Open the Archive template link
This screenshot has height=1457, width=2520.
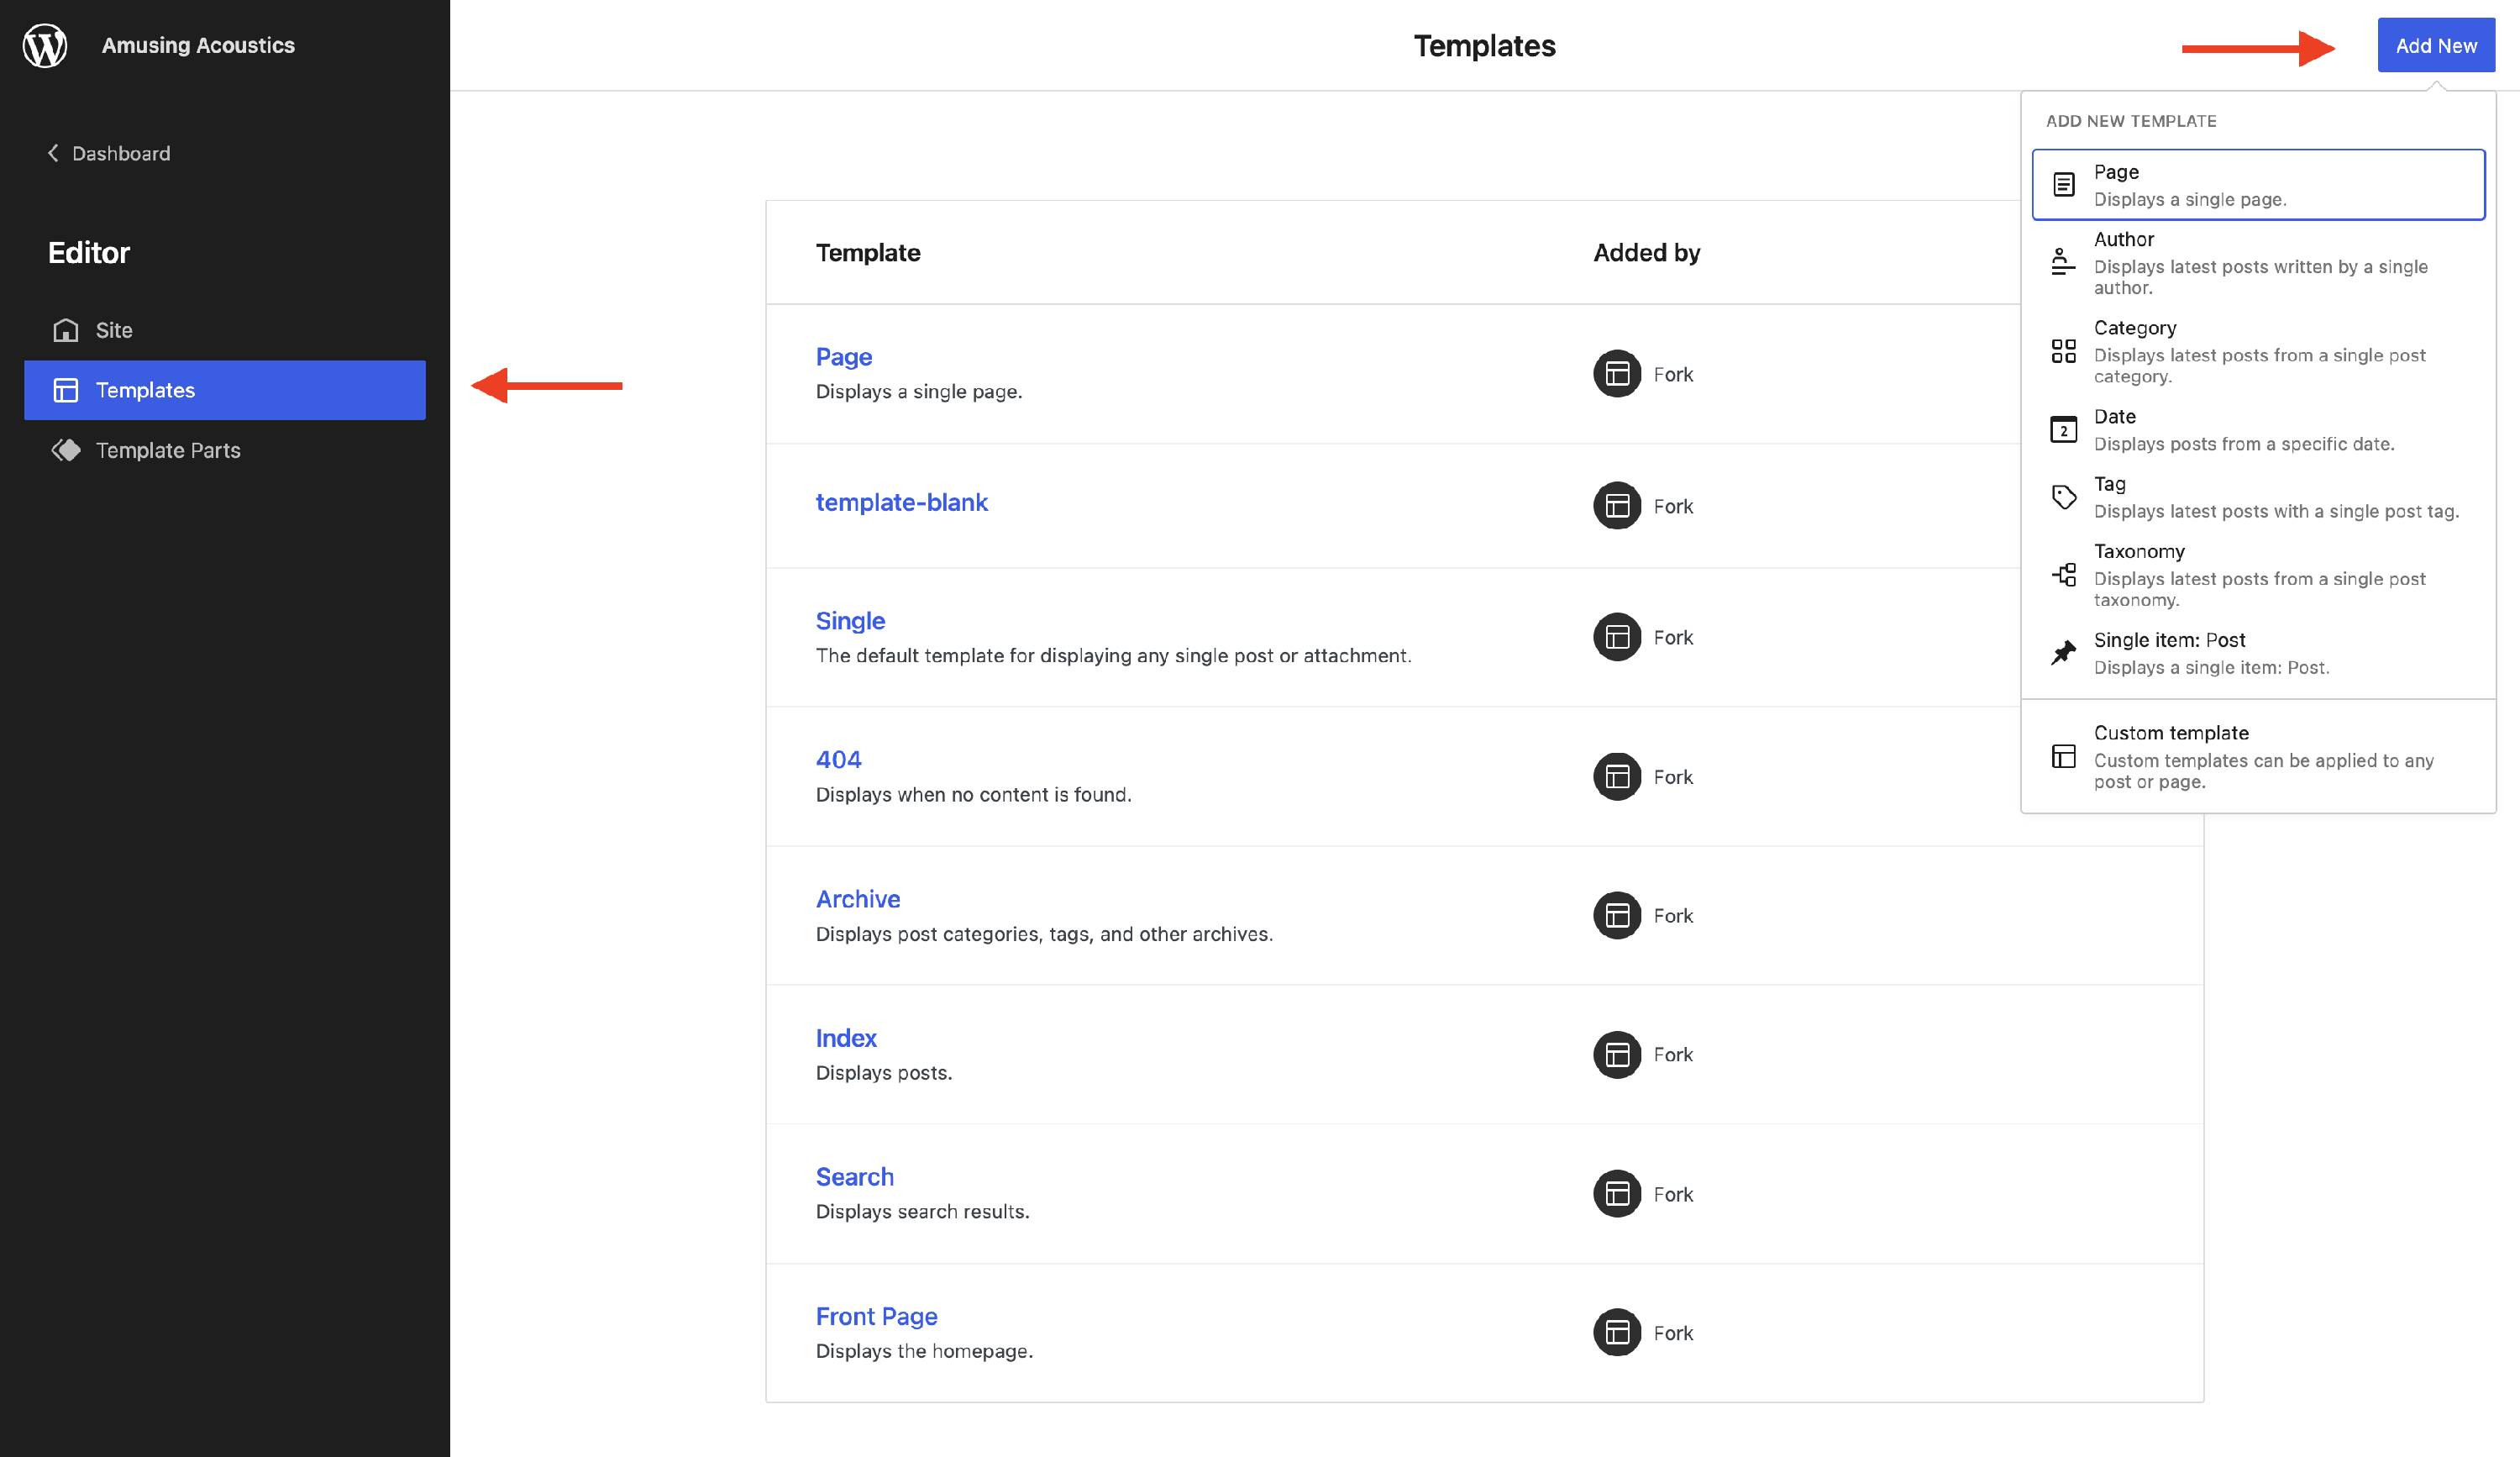[x=857, y=898]
